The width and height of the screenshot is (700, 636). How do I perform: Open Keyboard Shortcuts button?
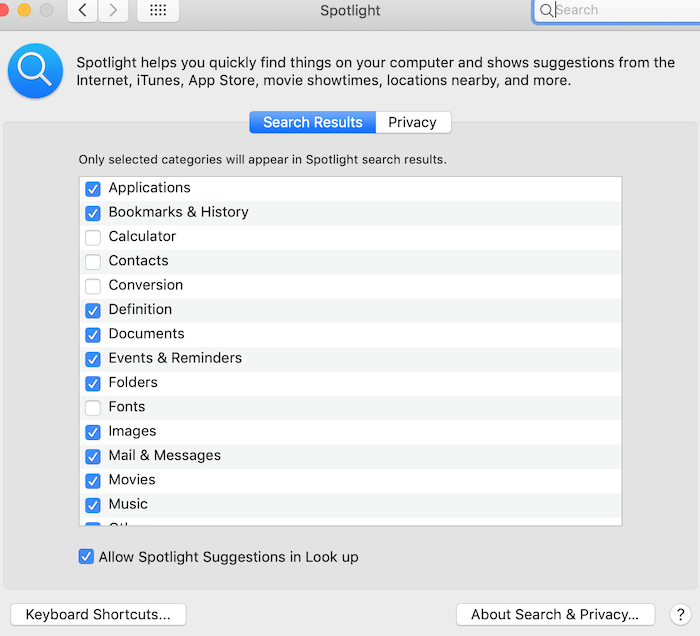coord(98,615)
